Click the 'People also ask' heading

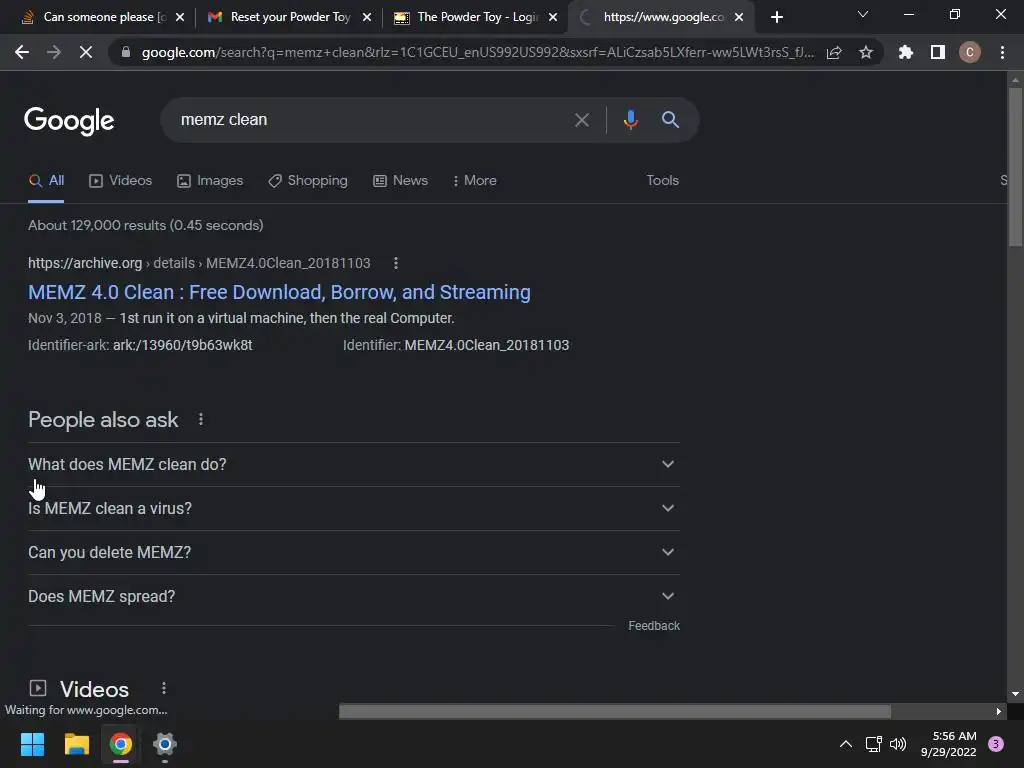[x=103, y=419]
